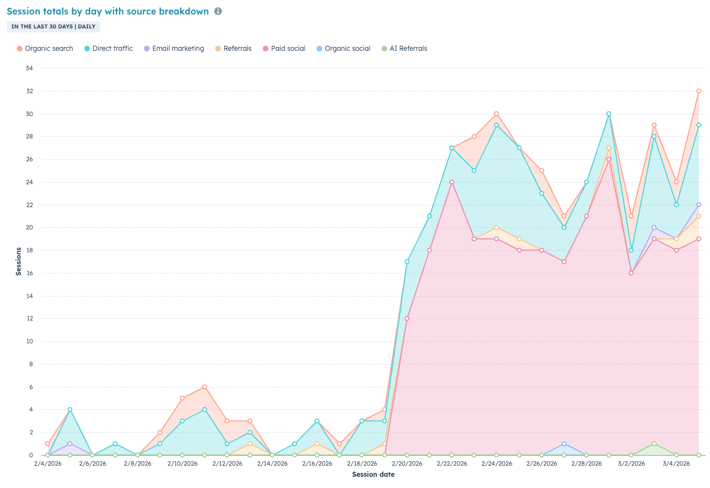The height and width of the screenshot is (488, 710).
Task: Click the Direct traffic legend dot
Action: 88,48
